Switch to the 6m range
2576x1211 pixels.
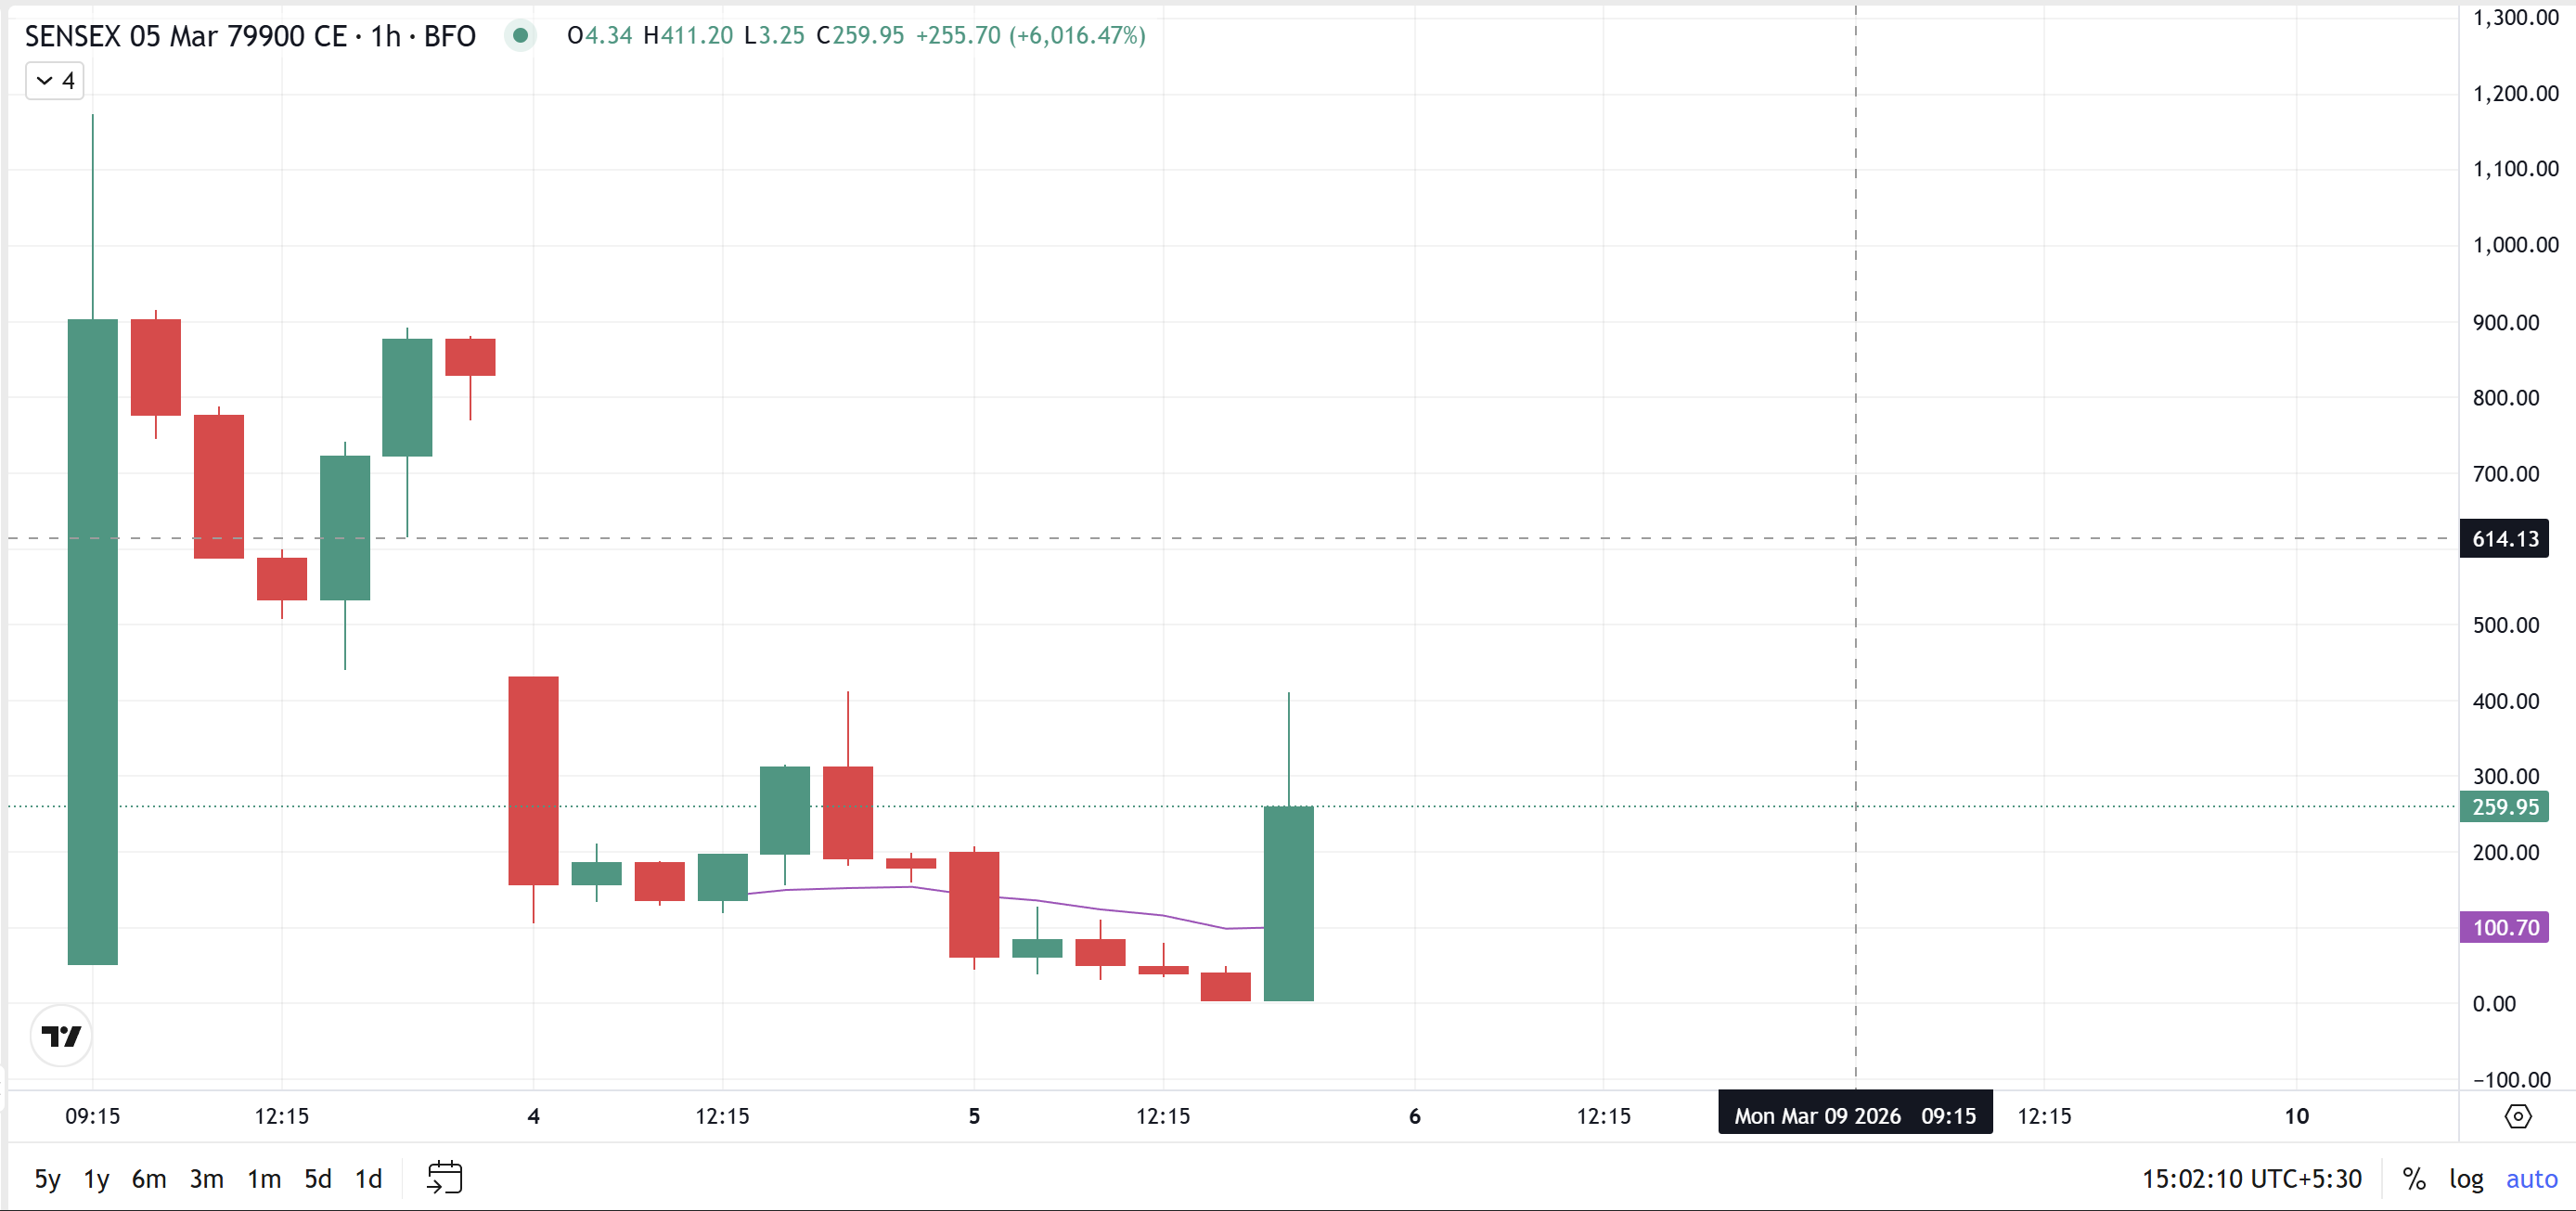(149, 1179)
